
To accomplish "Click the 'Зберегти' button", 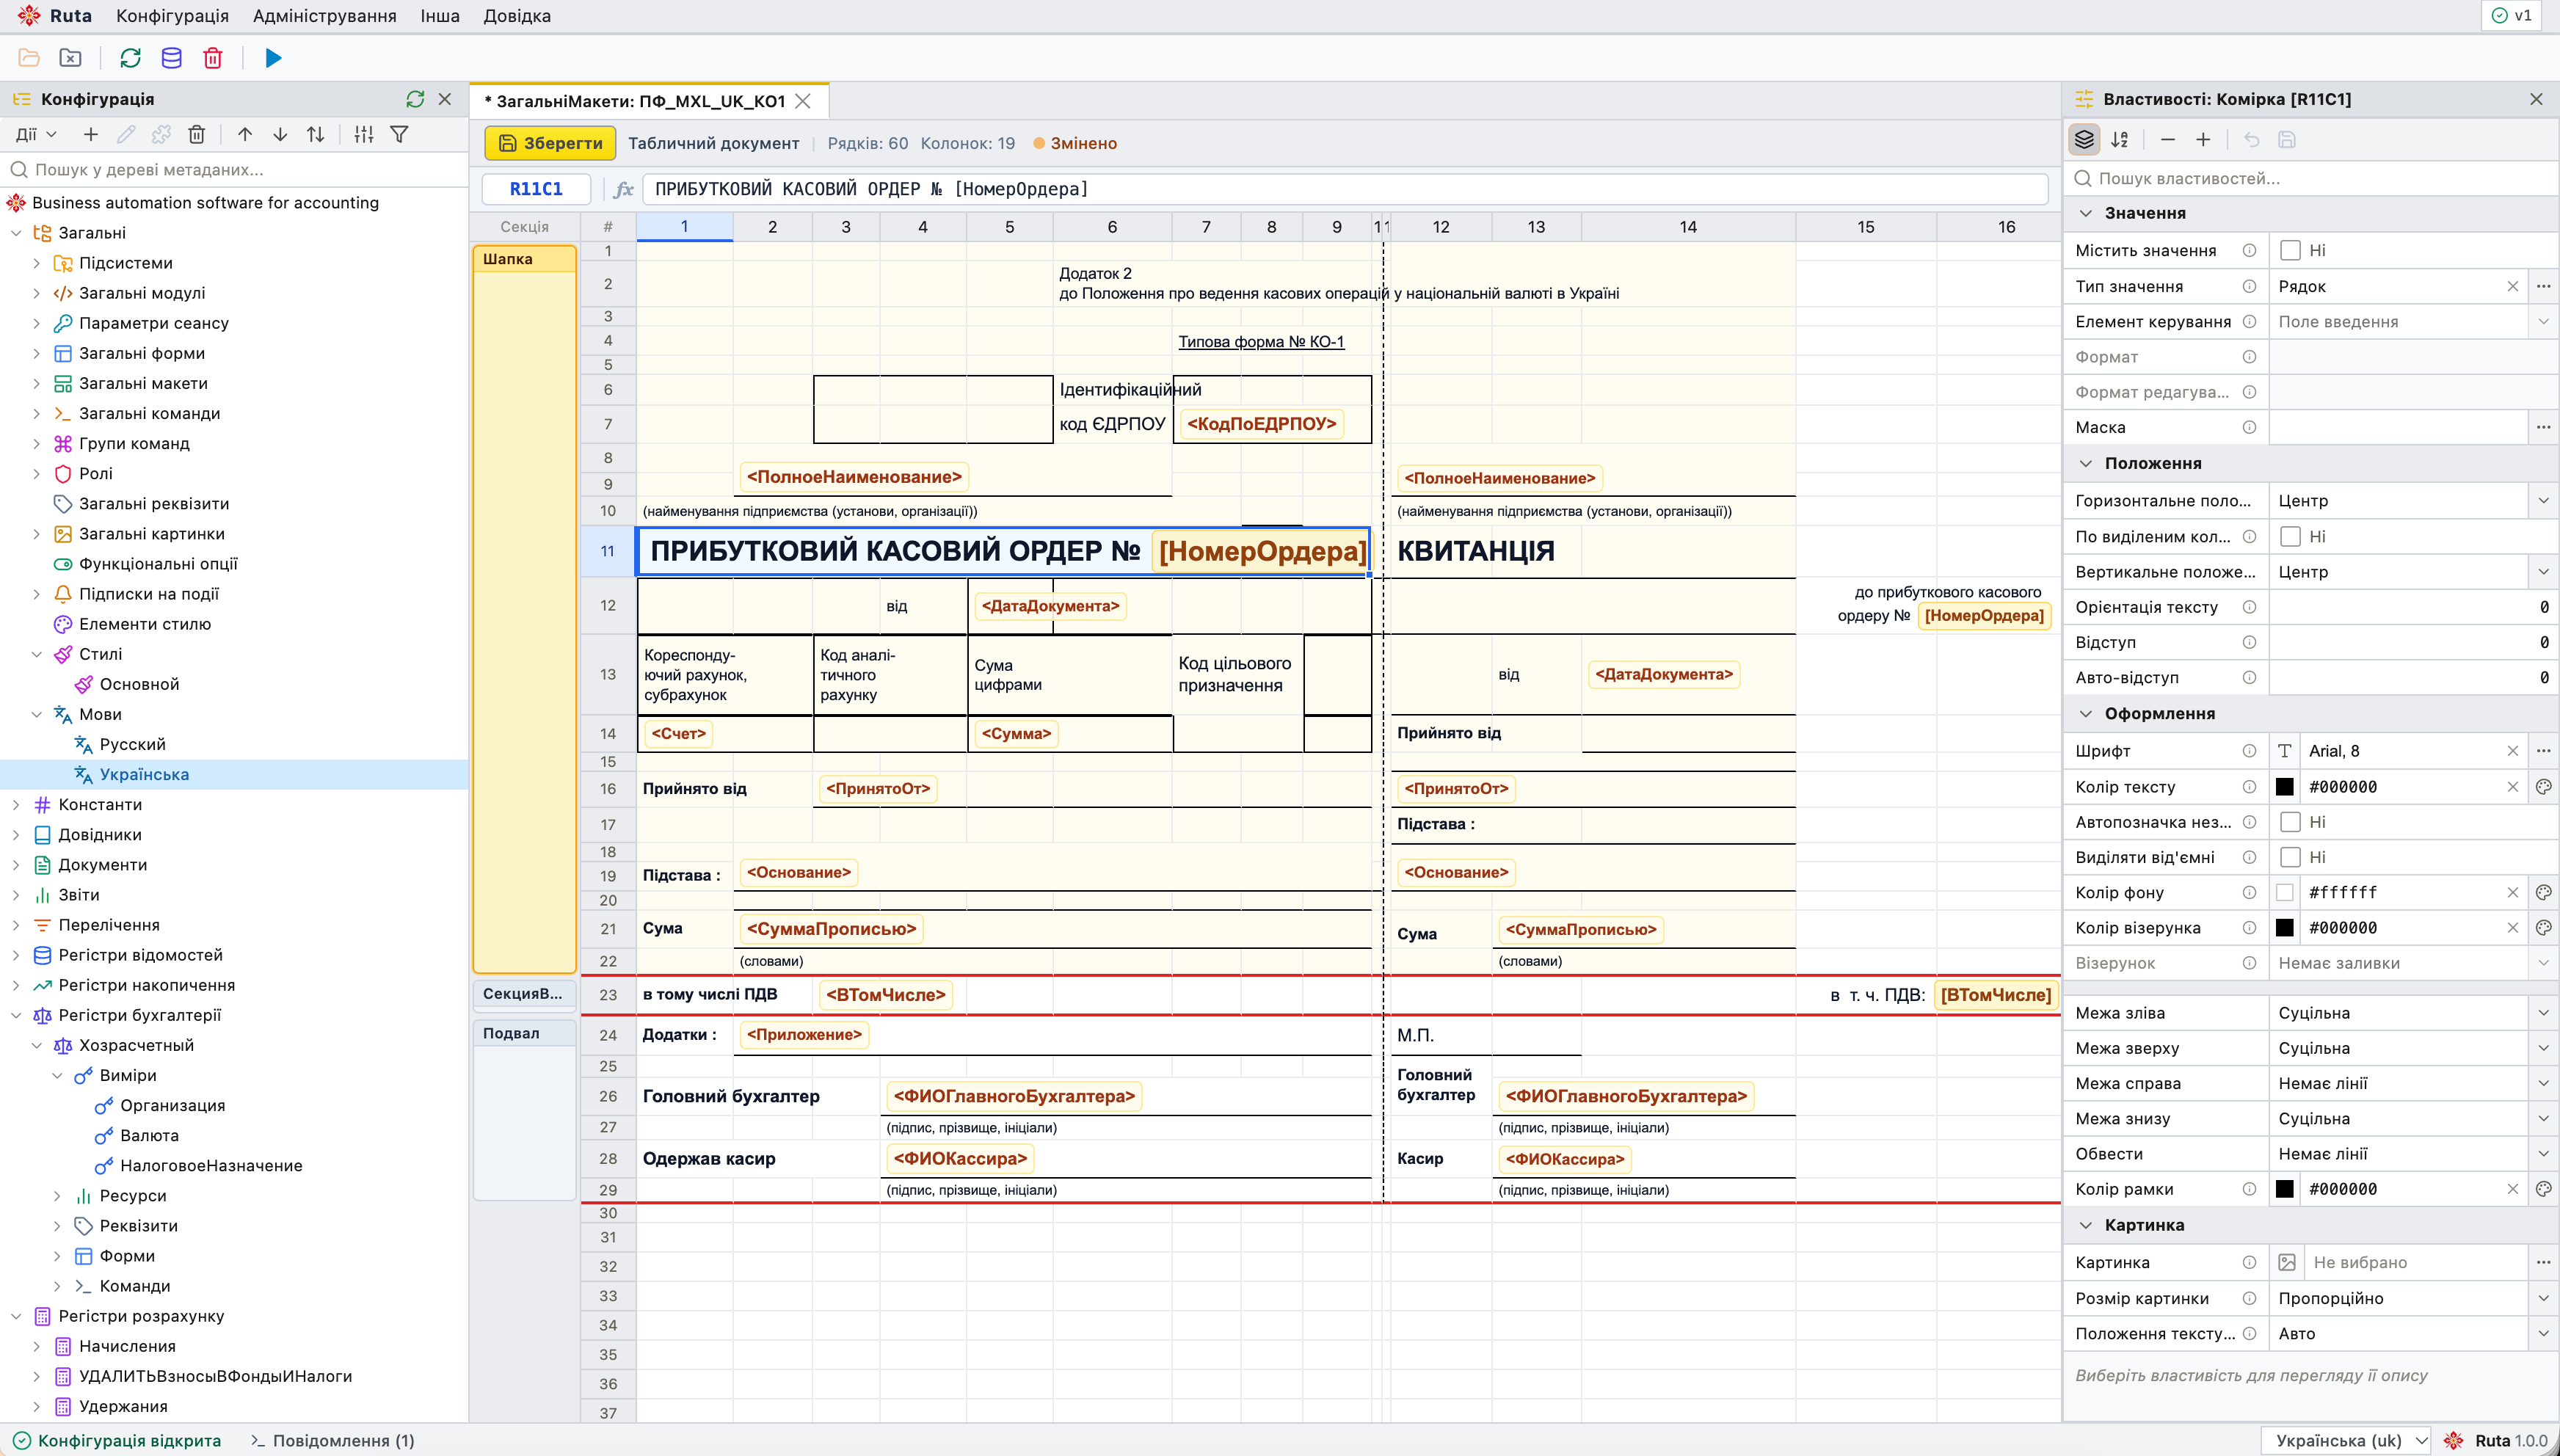I will pos(550,143).
